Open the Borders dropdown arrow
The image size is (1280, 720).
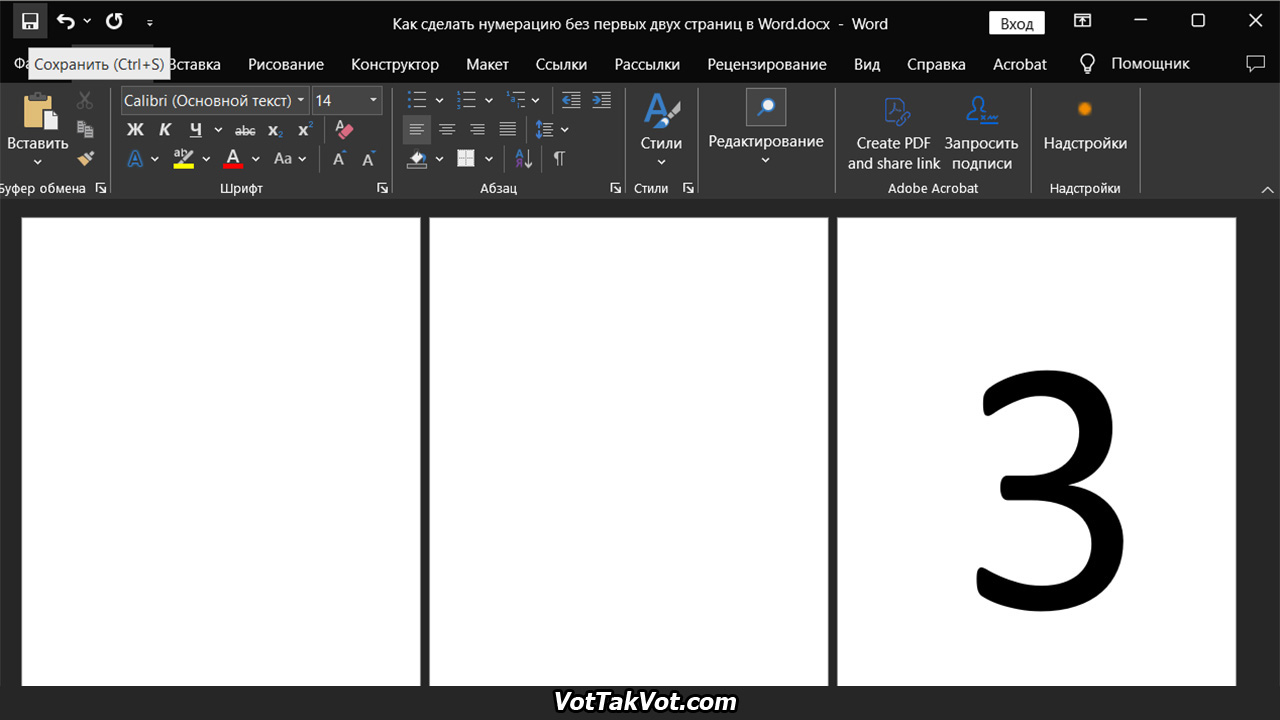(489, 159)
